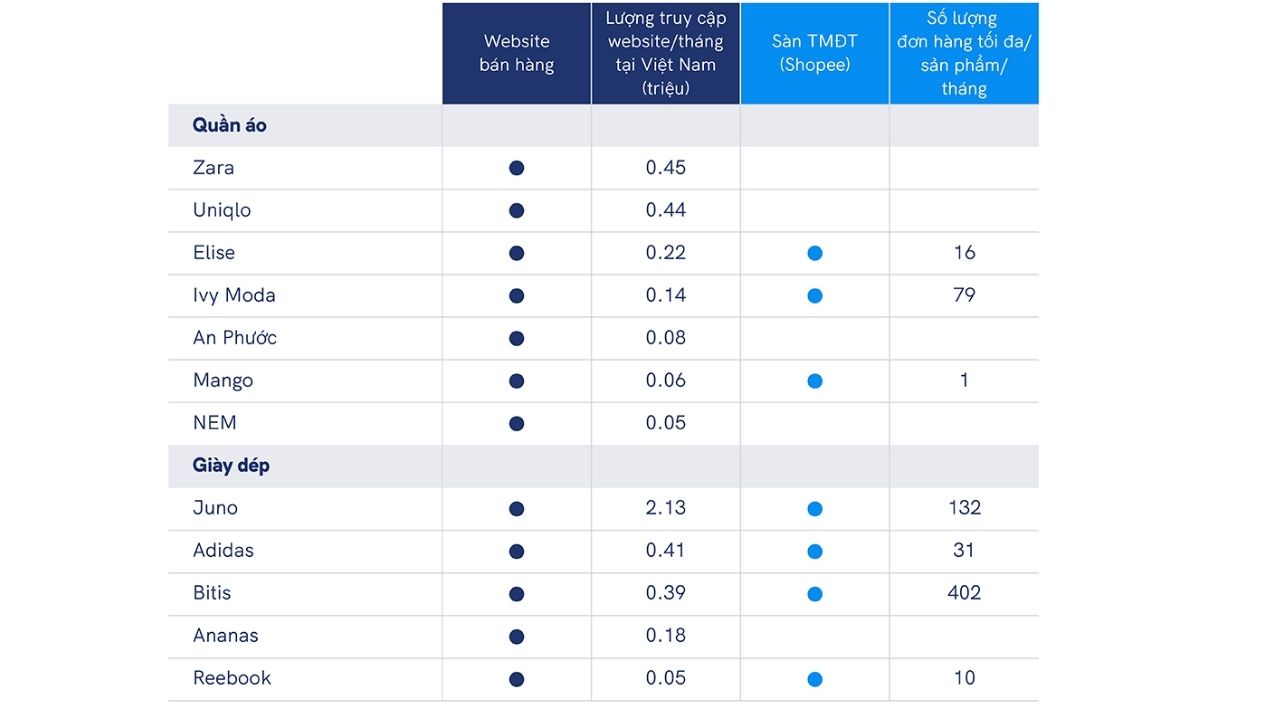The width and height of the screenshot is (1280, 720).
Task: Click the Shopee dot for Bitis
Action: pyautogui.click(x=815, y=594)
